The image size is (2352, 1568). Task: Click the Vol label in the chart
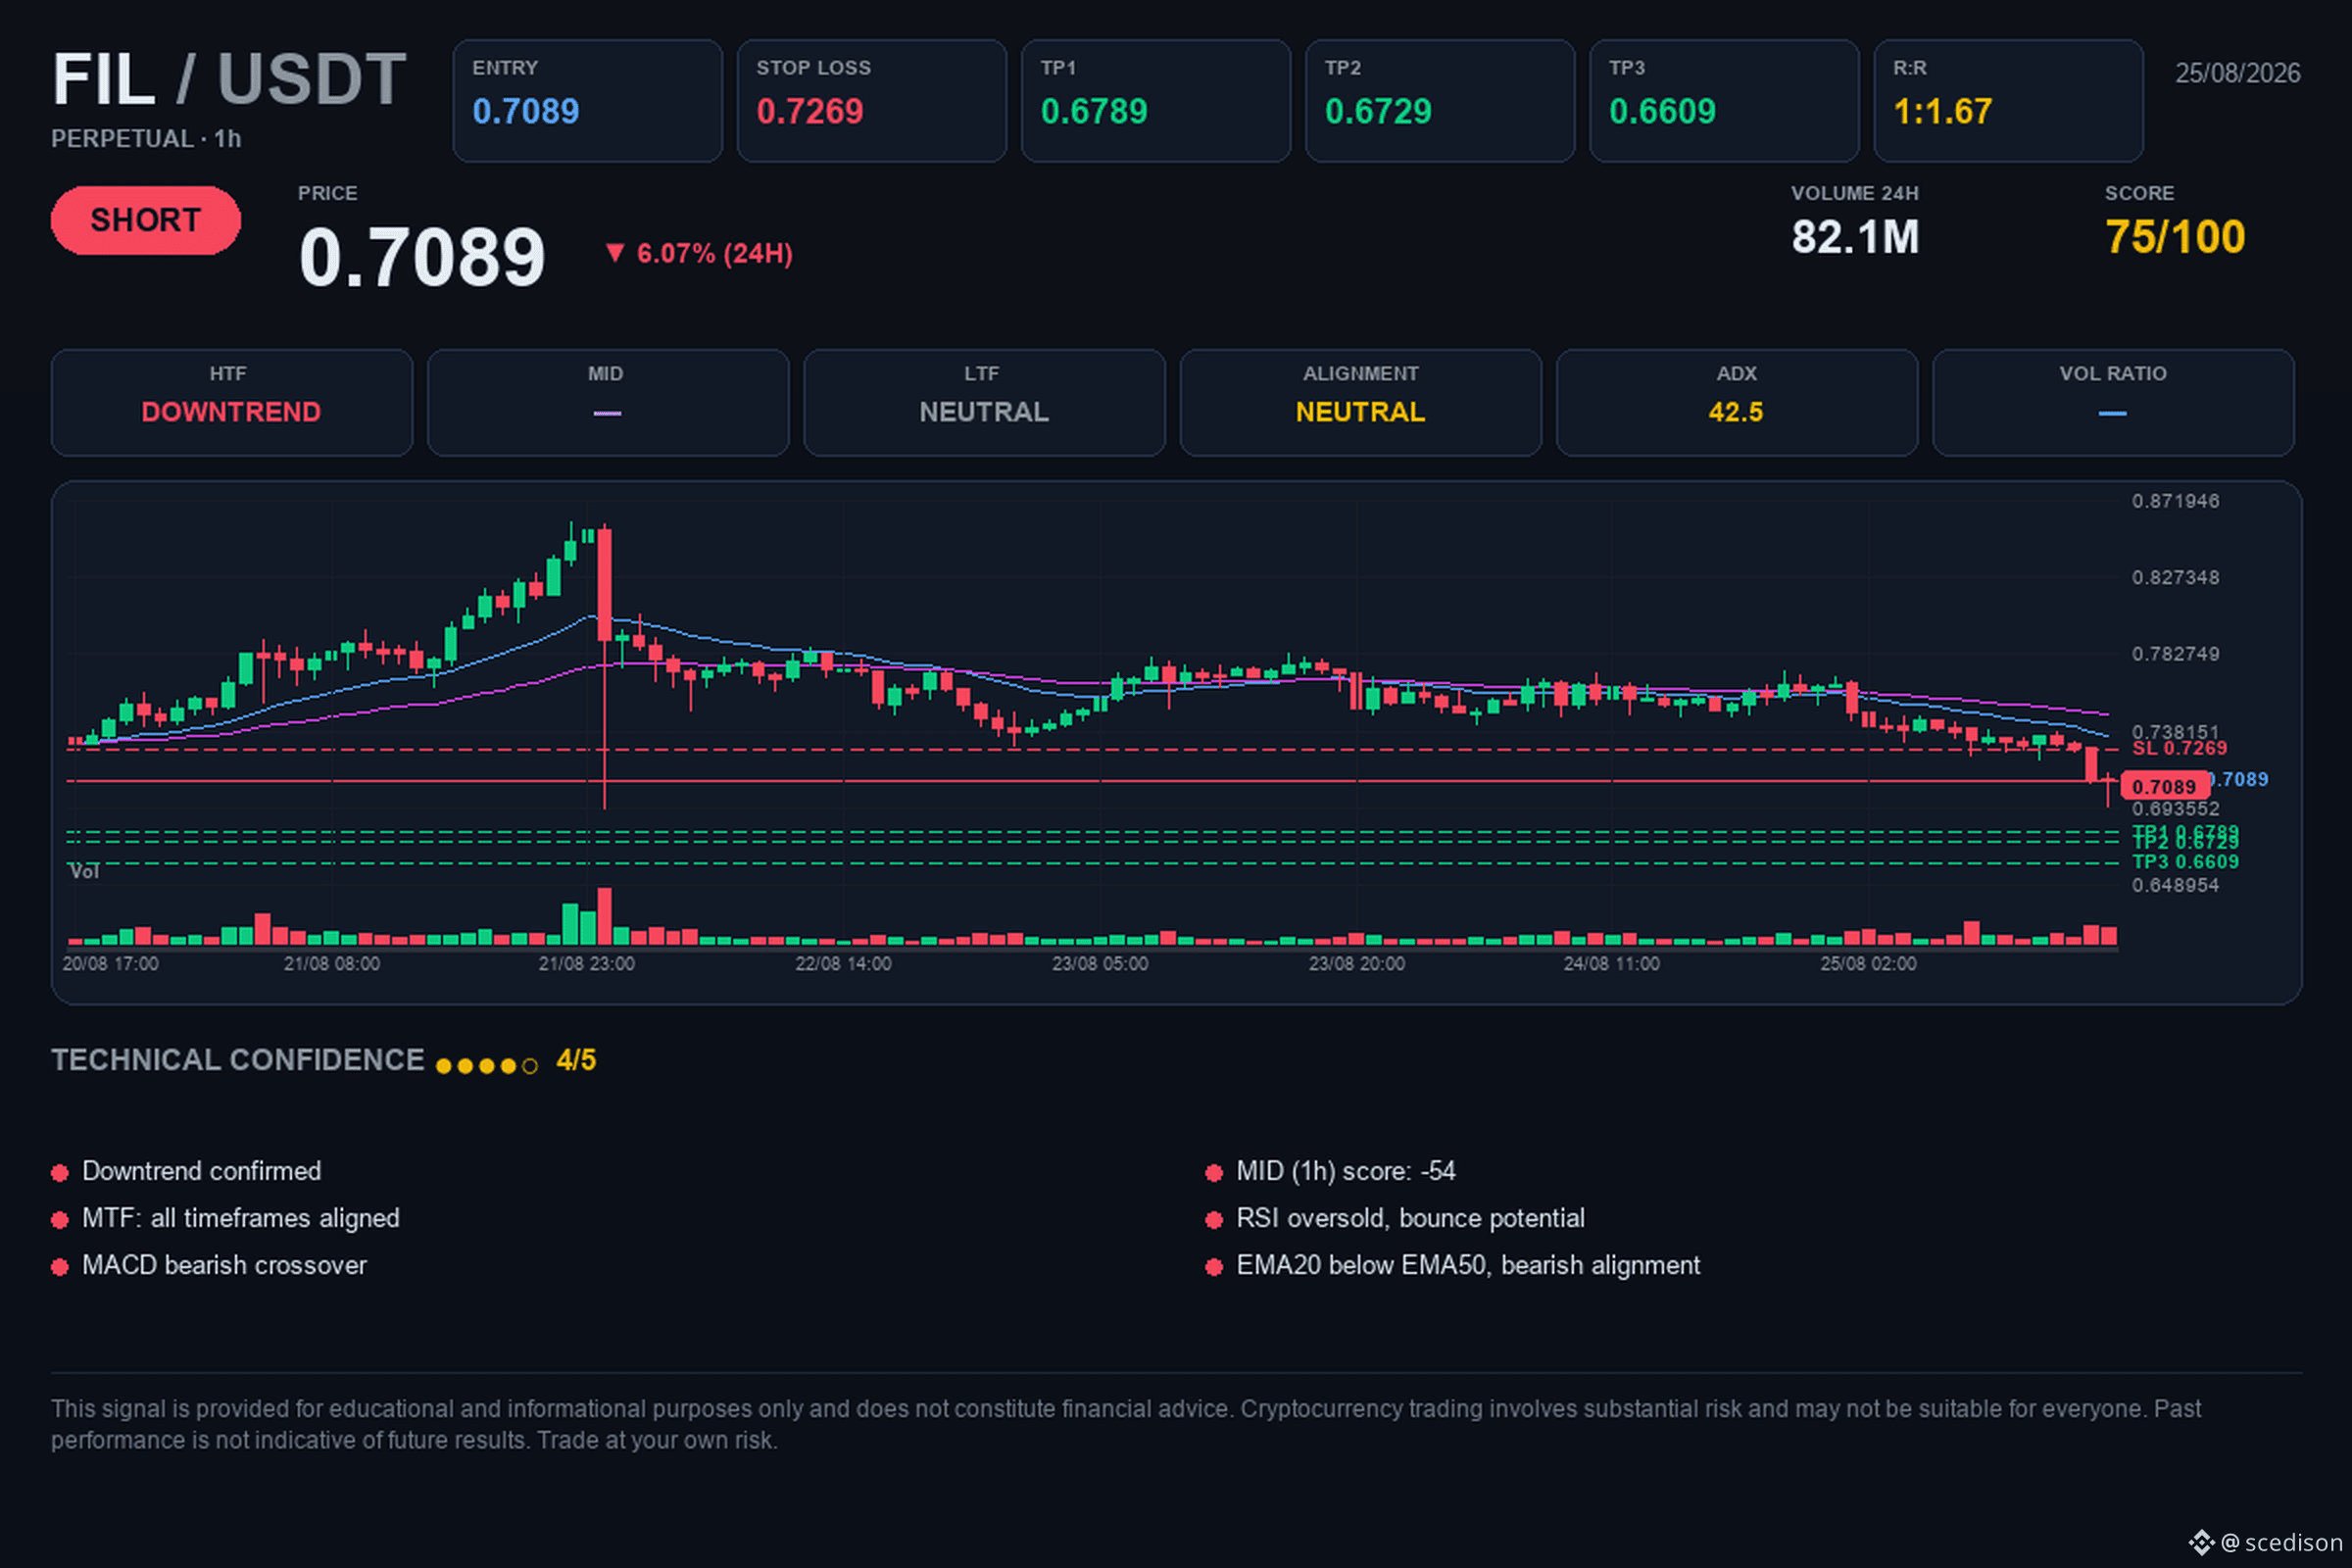point(84,872)
